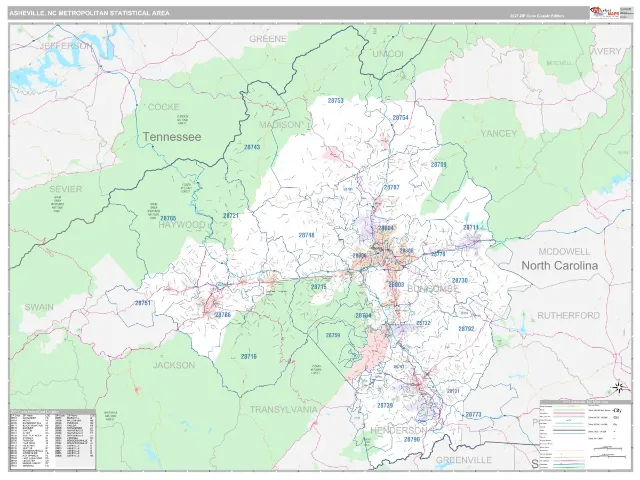The image size is (640, 480).
Task: Click the MADISON county label
Action: (x=279, y=124)
